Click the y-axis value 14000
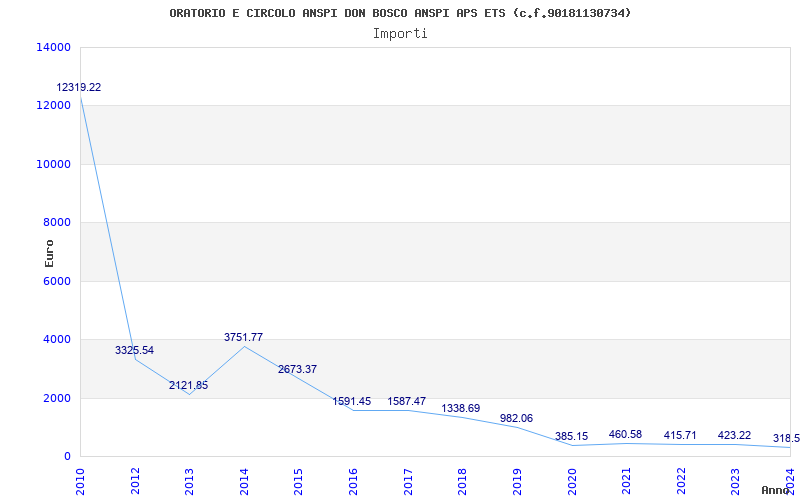 tap(53, 47)
